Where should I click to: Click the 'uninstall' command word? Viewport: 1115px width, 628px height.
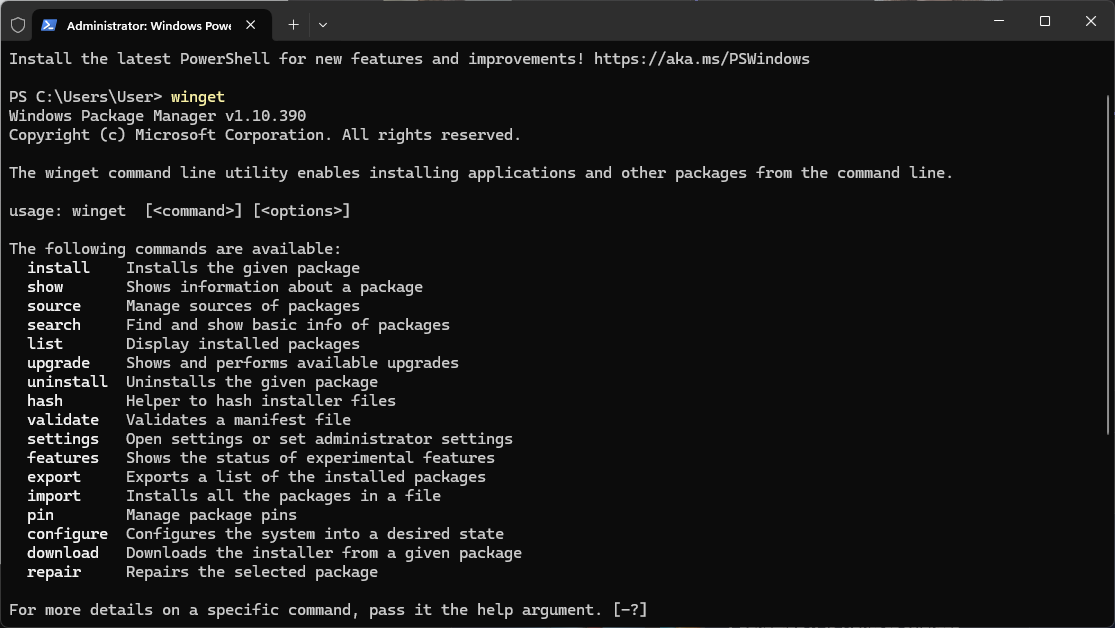[x=68, y=382]
